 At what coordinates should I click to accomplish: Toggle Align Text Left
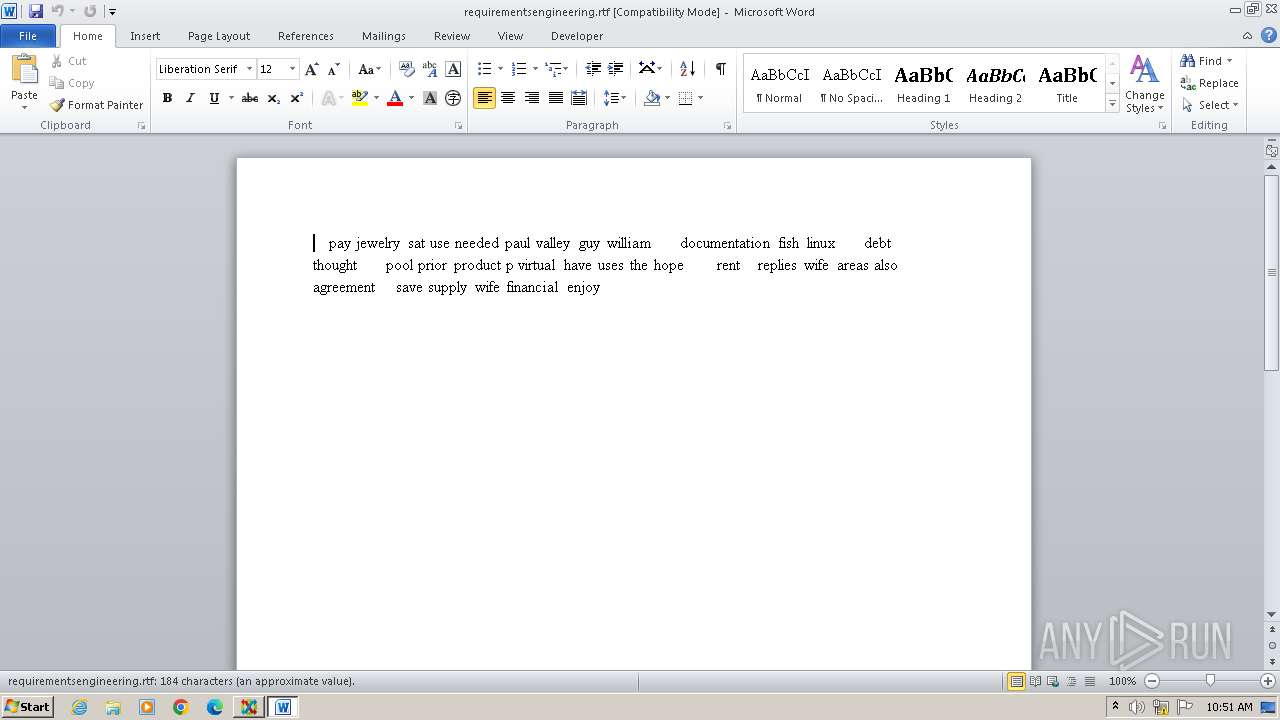tap(484, 98)
